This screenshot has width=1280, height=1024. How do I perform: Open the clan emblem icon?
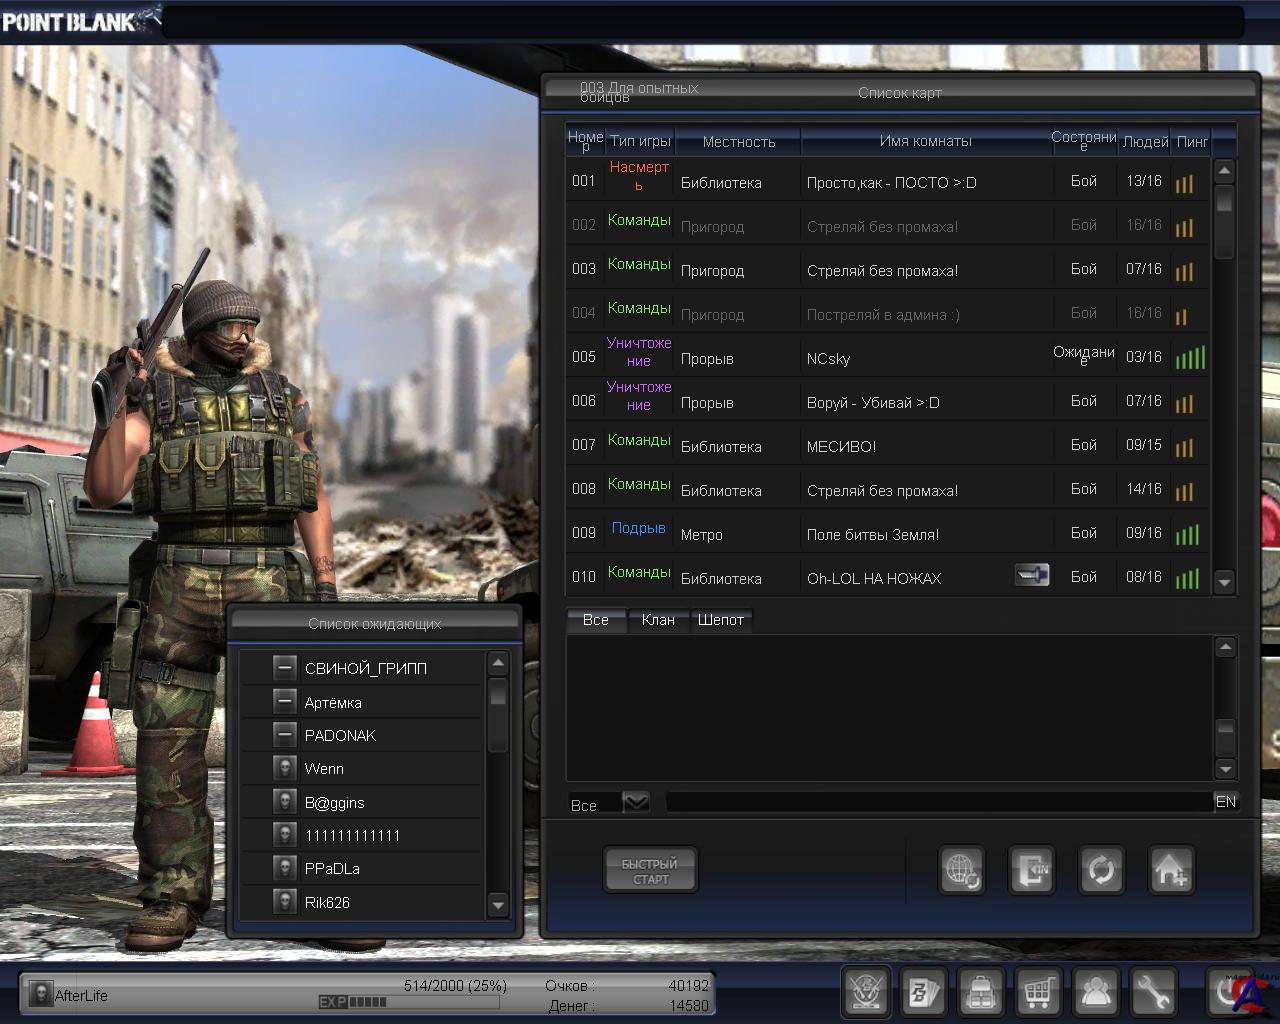coord(865,992)
